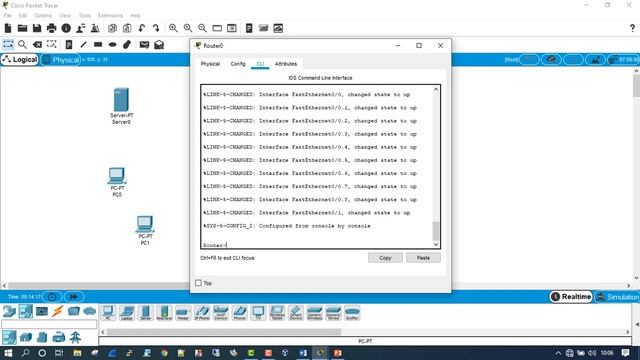The height and width of the screenshot is (360, 640).
Task: Select Multiuser Connection cloud category
Action: (89, 311)
